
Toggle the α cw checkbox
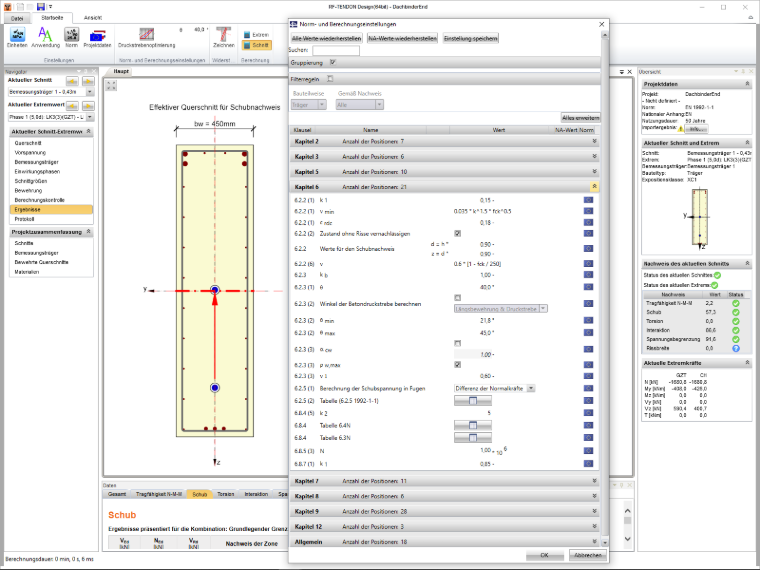(458, 343)
